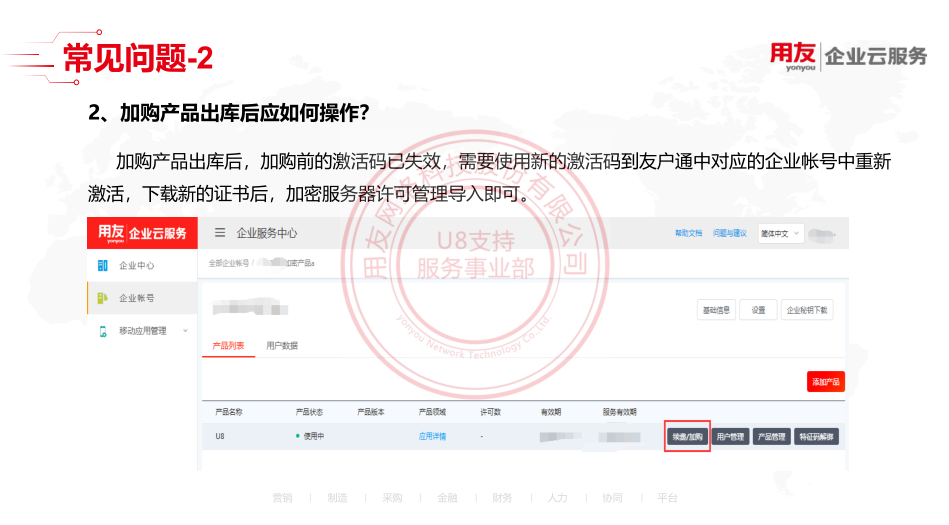Open the 简体中文 language dropdown
The height and width of the screenshot is (525, 949).
781,233
